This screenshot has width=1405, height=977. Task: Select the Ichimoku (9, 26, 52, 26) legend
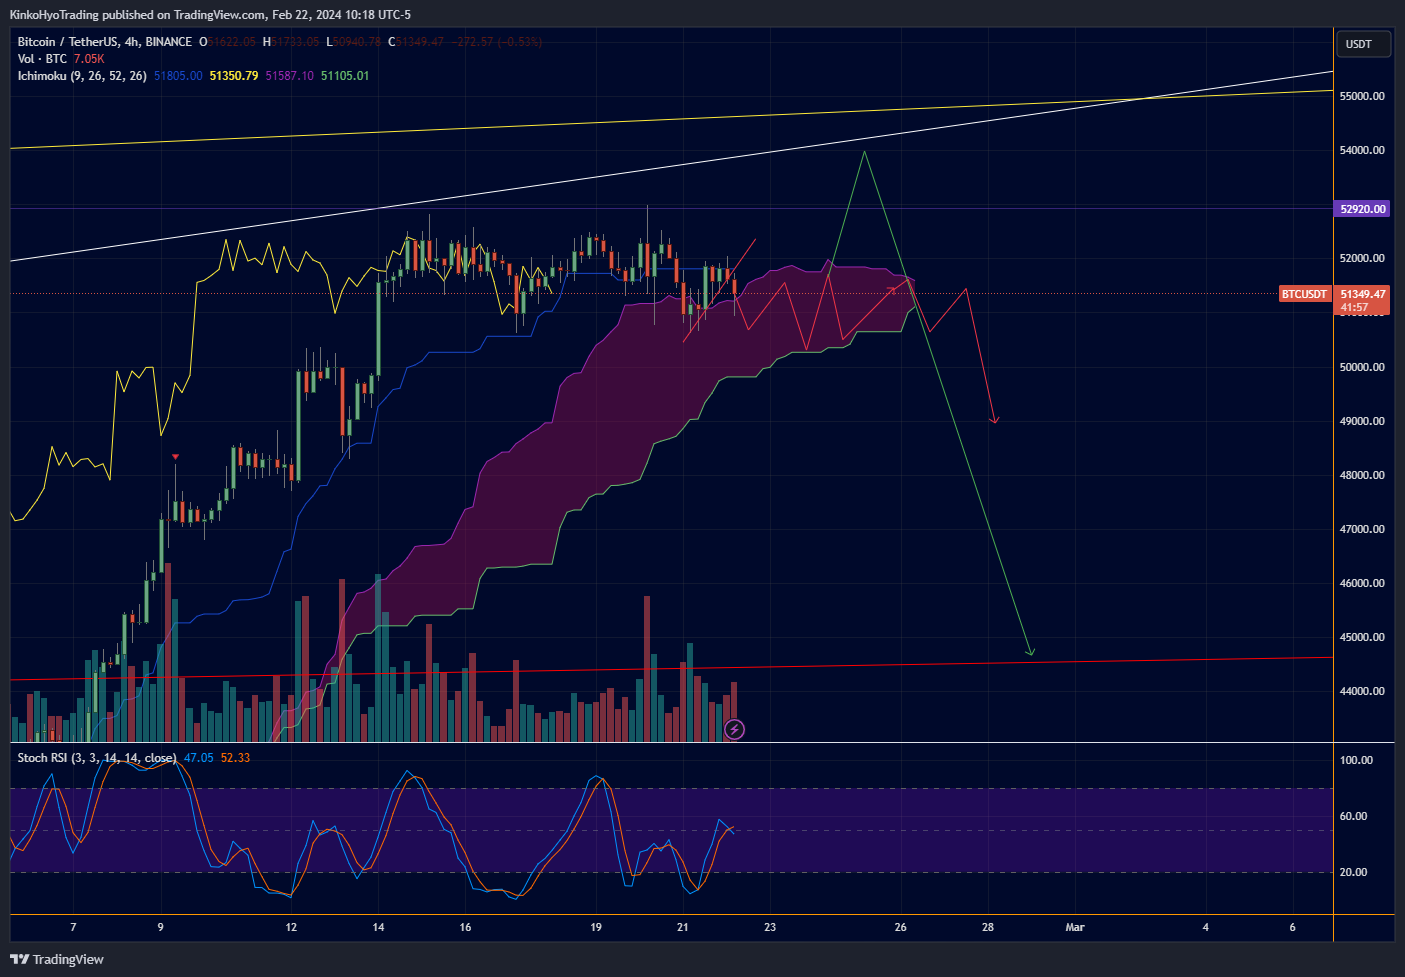pyautogui.click(x=82, y=76)
